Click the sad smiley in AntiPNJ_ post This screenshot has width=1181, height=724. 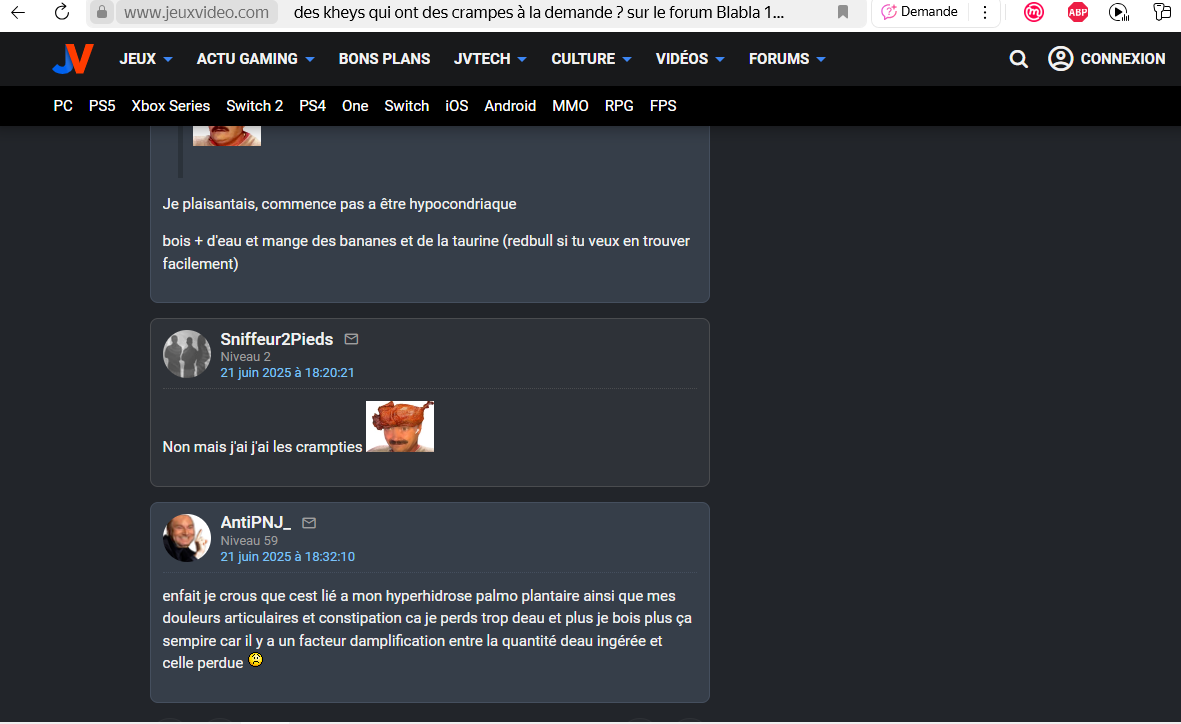pos(255,660)
